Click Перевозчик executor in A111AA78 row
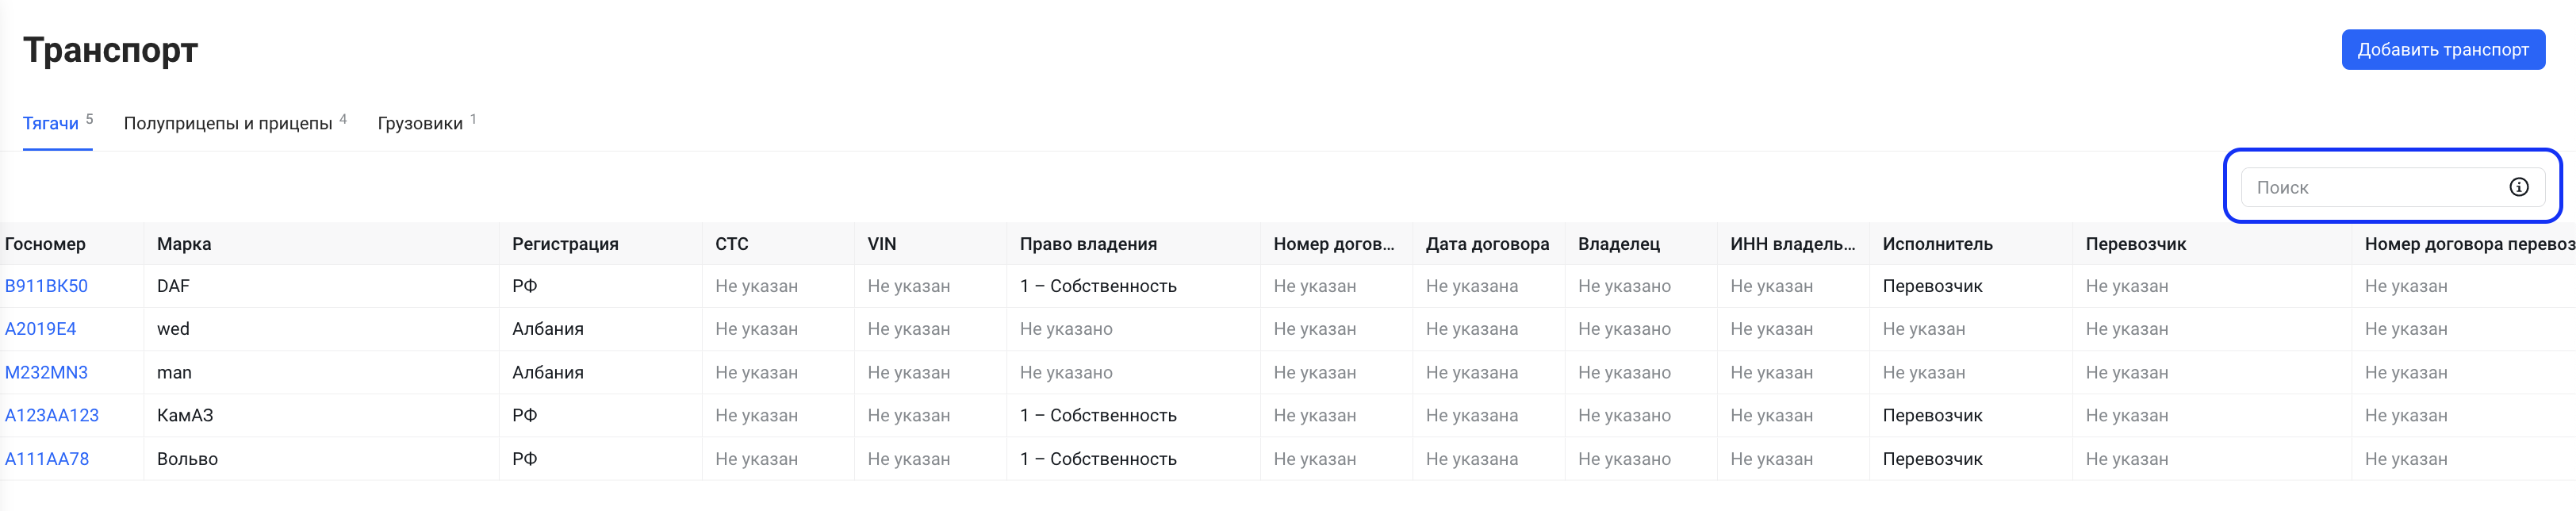 (1932, 459)
